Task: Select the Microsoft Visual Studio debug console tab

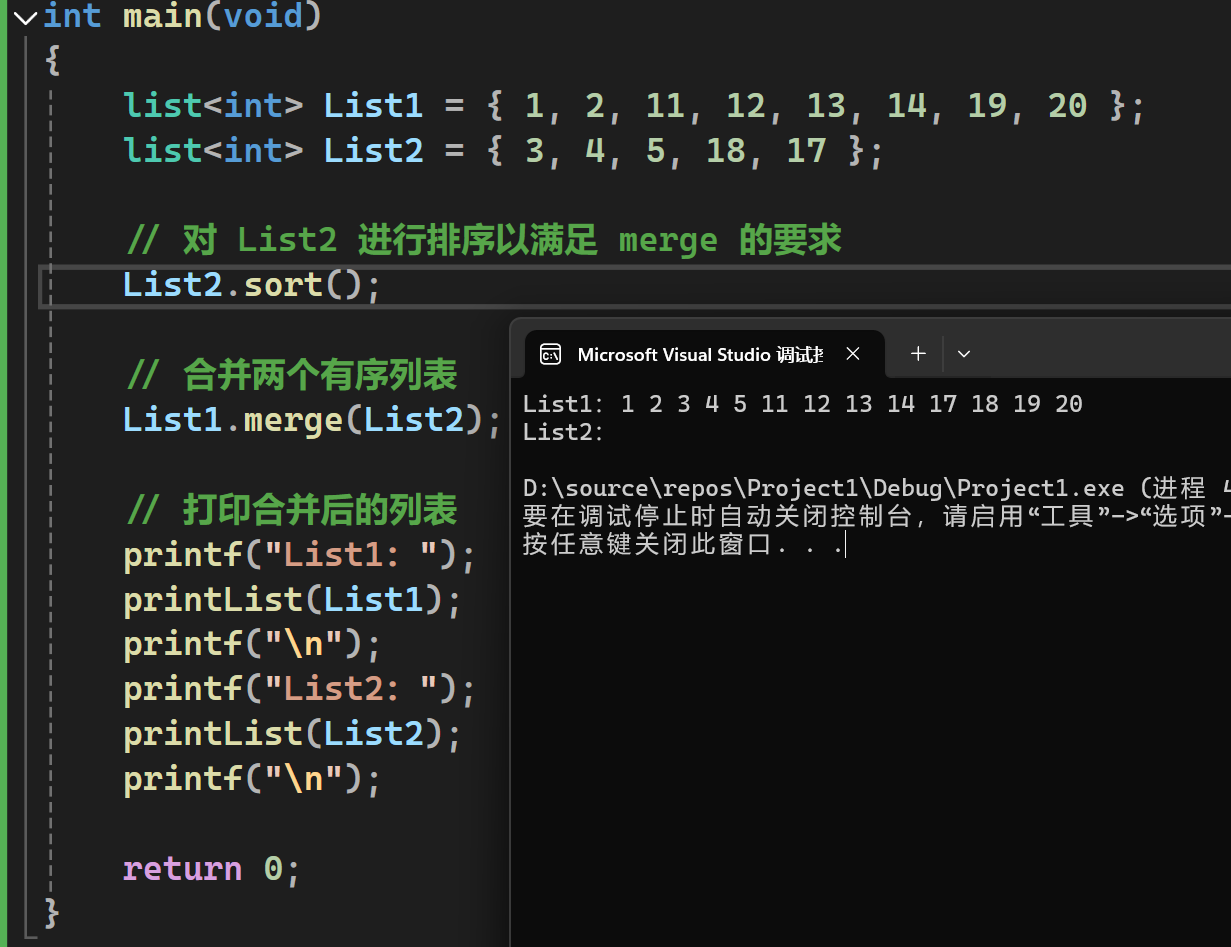Action: tap(700, 354)
